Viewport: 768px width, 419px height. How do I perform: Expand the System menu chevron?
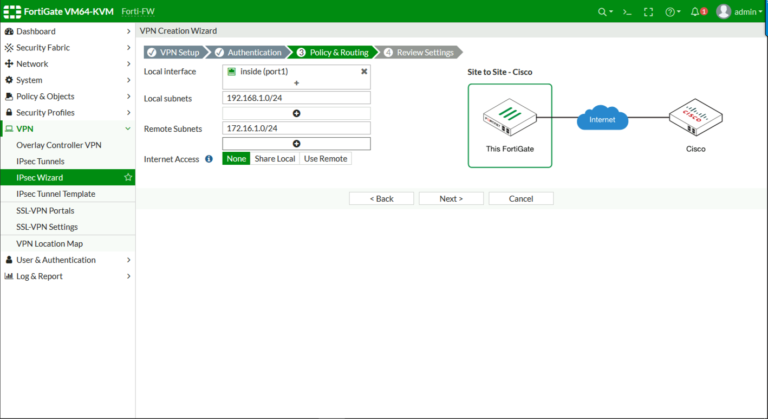(128, 80)
